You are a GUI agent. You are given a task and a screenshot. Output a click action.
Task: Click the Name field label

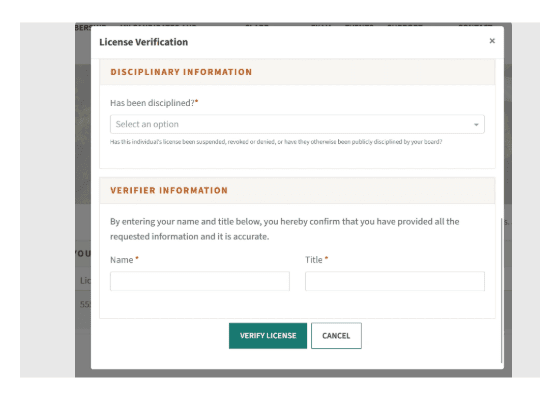coord(124,260)
